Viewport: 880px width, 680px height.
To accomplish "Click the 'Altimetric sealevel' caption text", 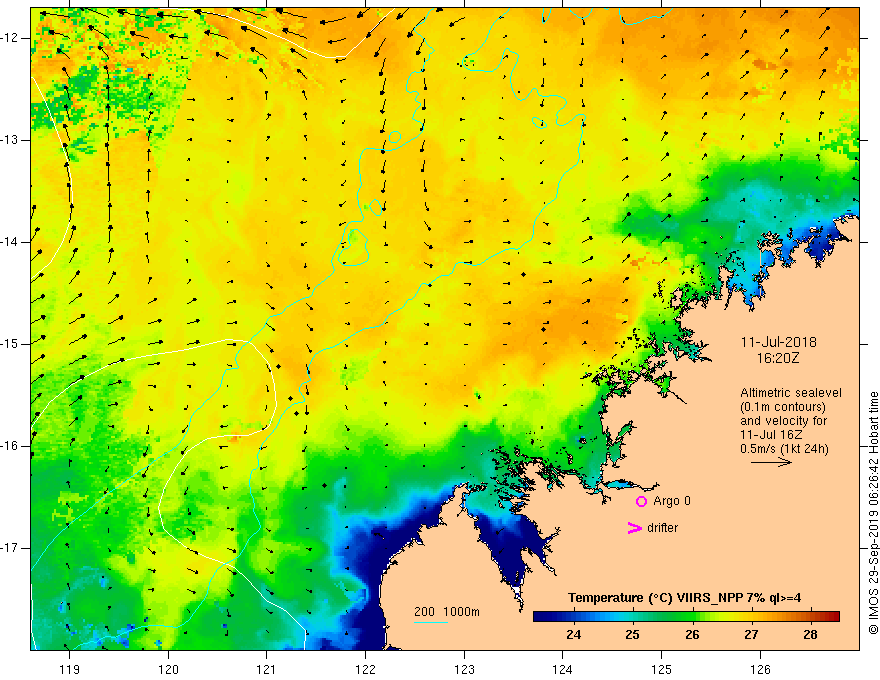I will click(791, 393).
